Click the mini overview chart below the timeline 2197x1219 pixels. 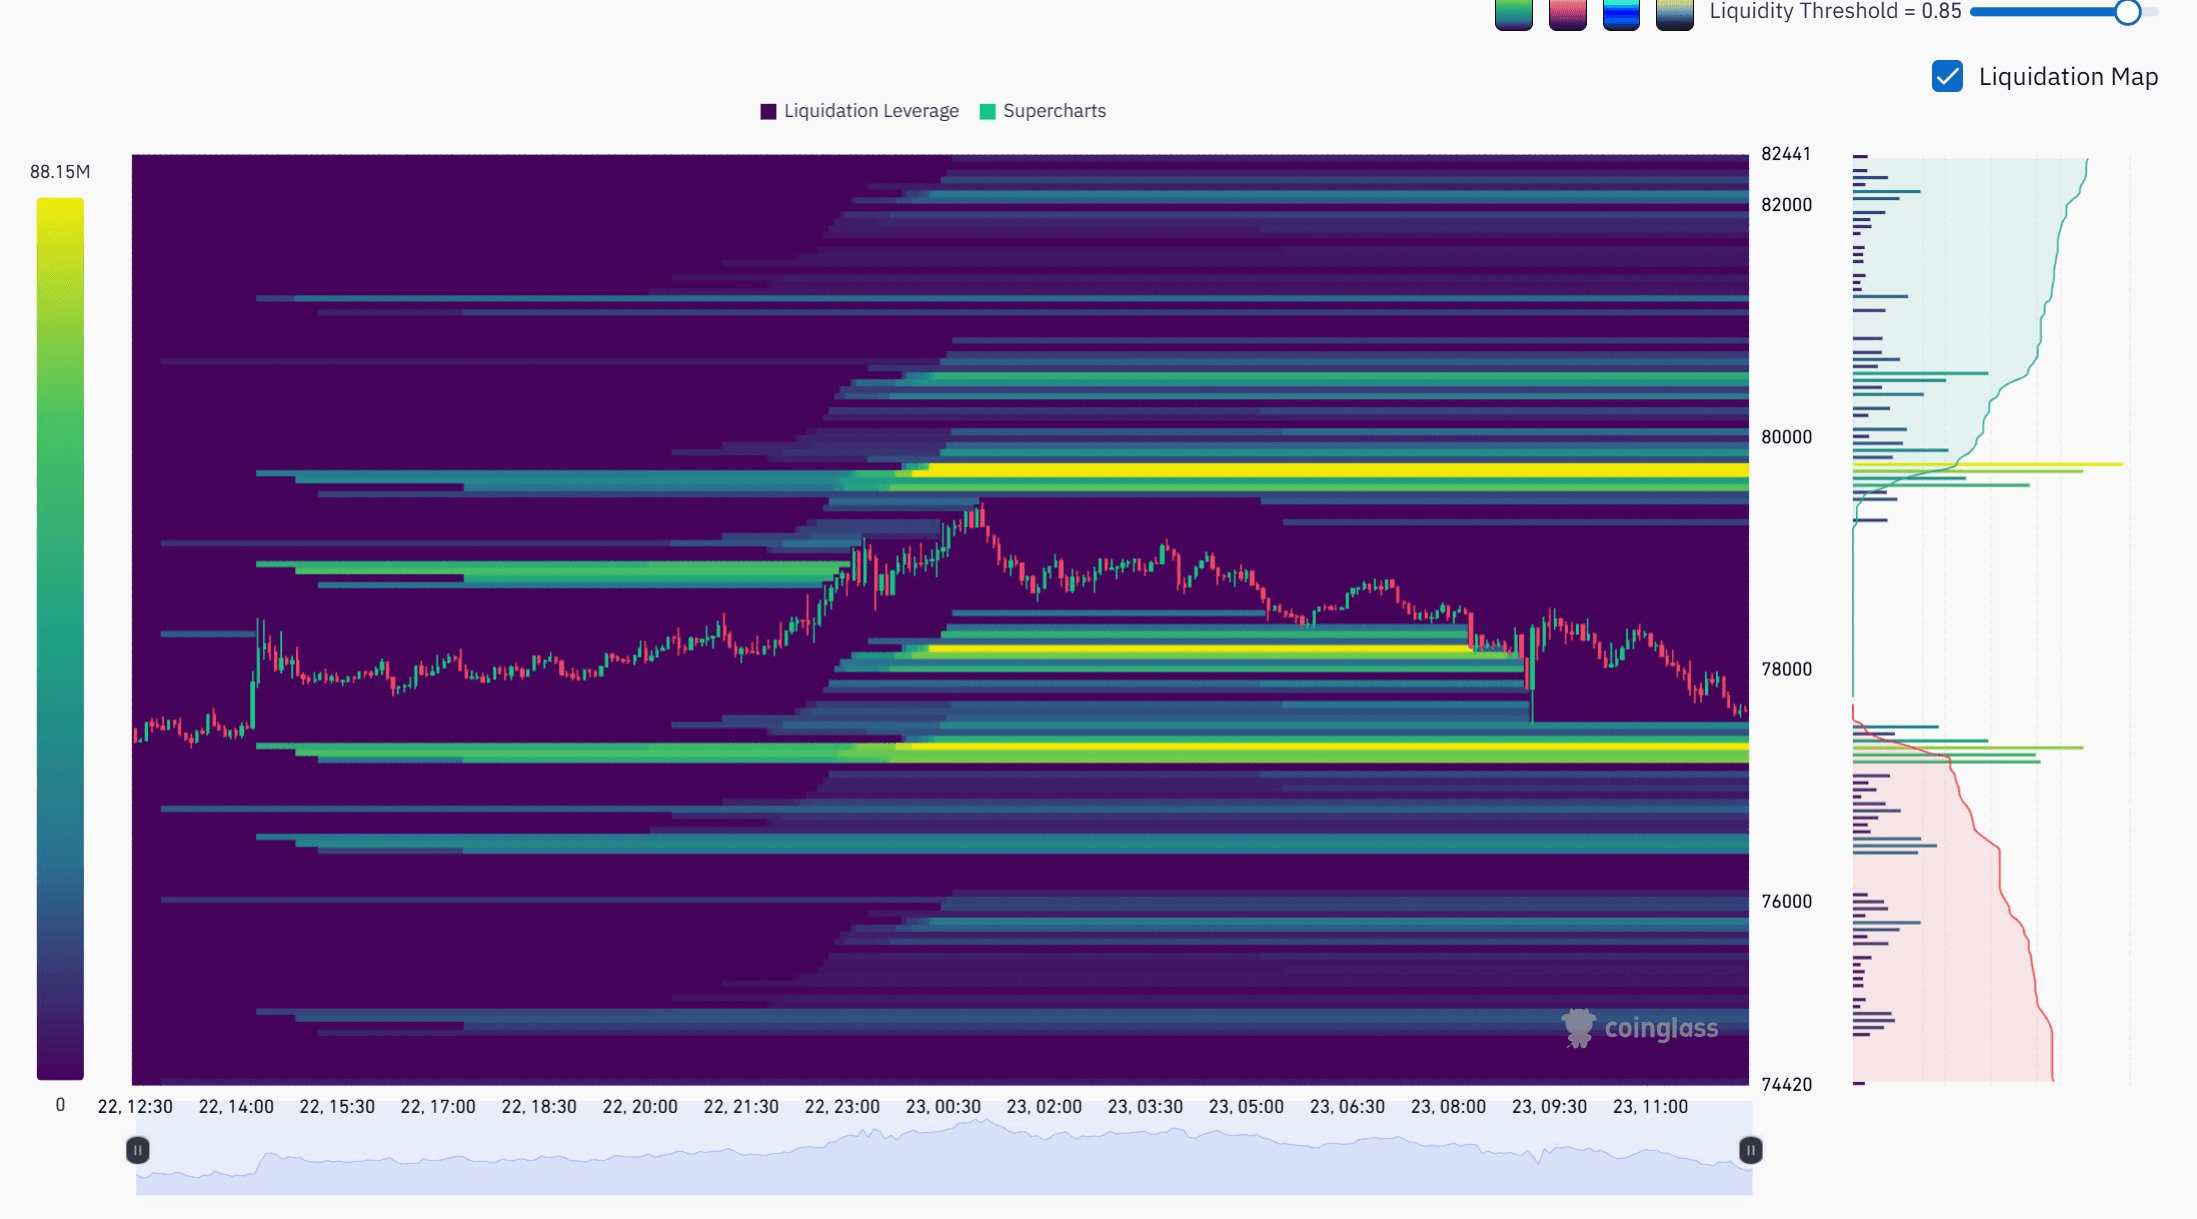tap(944, 1160)
